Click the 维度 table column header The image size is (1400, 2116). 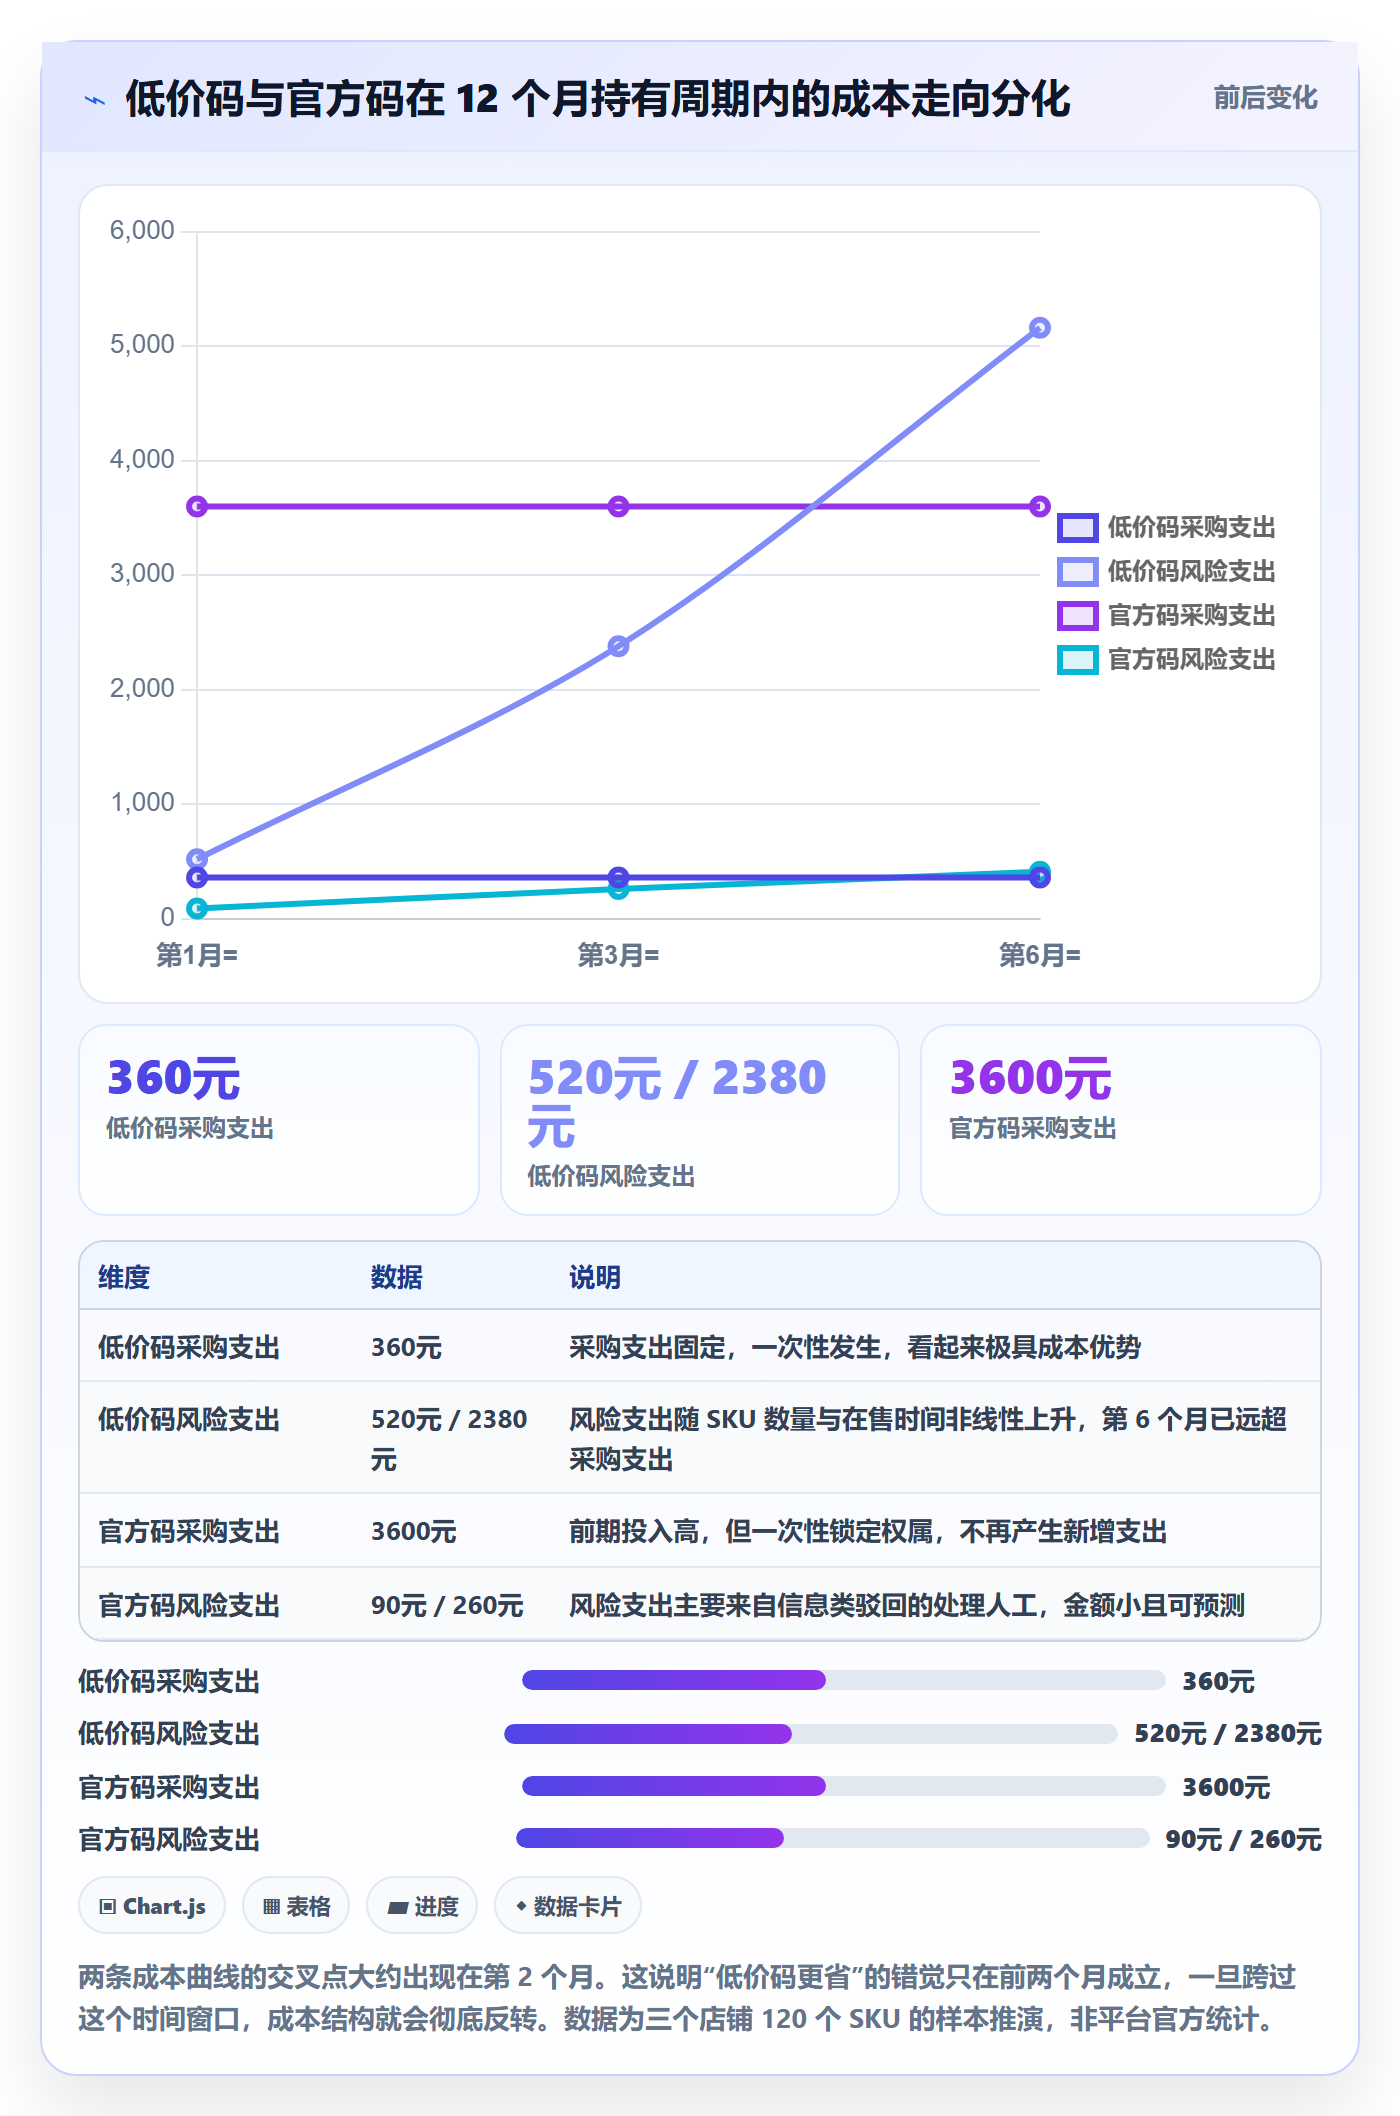pyautogui.click(x=124, y=1277)
